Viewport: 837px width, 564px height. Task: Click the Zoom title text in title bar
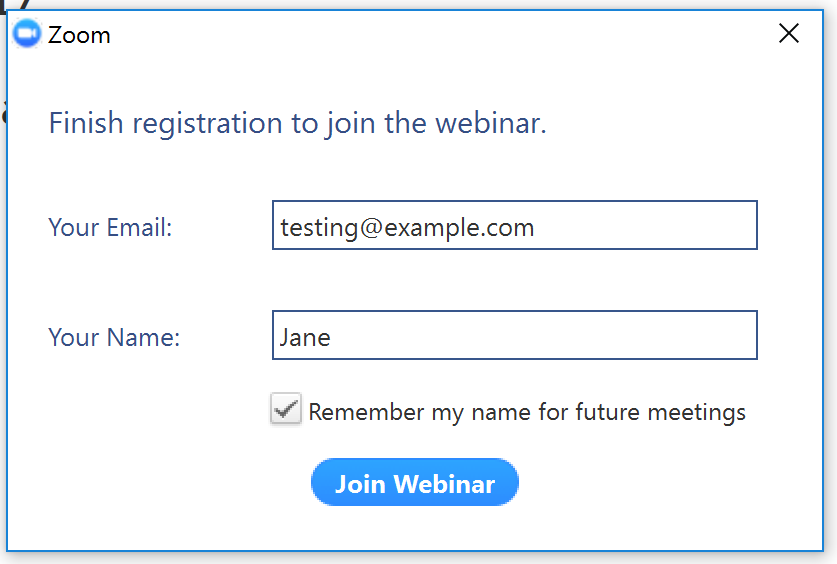79,36
